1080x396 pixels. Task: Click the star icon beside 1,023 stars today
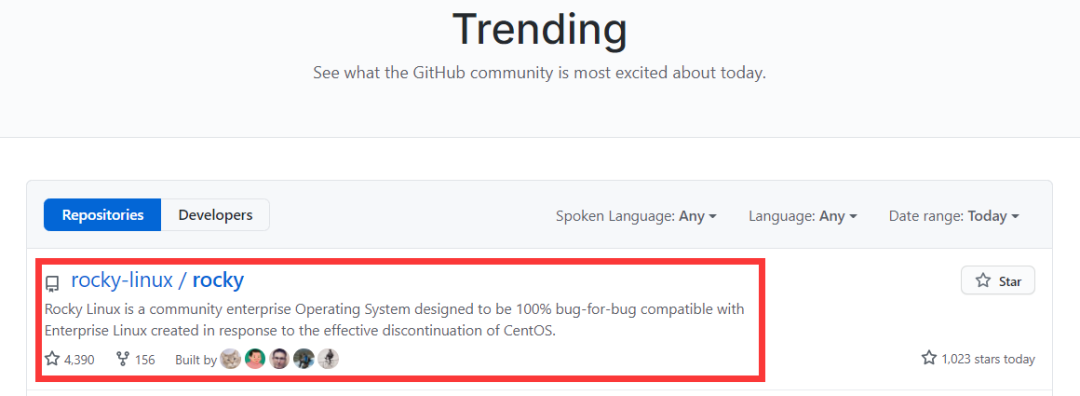pos(929,358)
